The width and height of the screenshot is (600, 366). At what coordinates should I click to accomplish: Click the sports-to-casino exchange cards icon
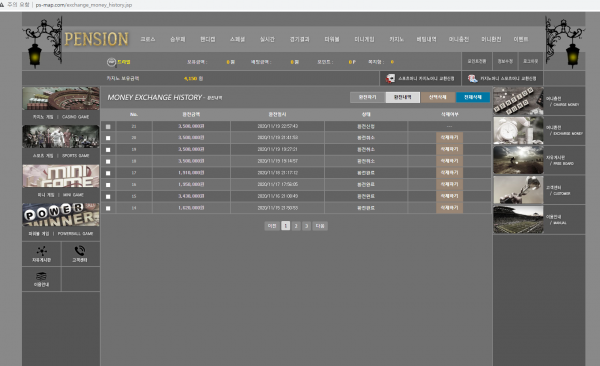pos(390,78)
